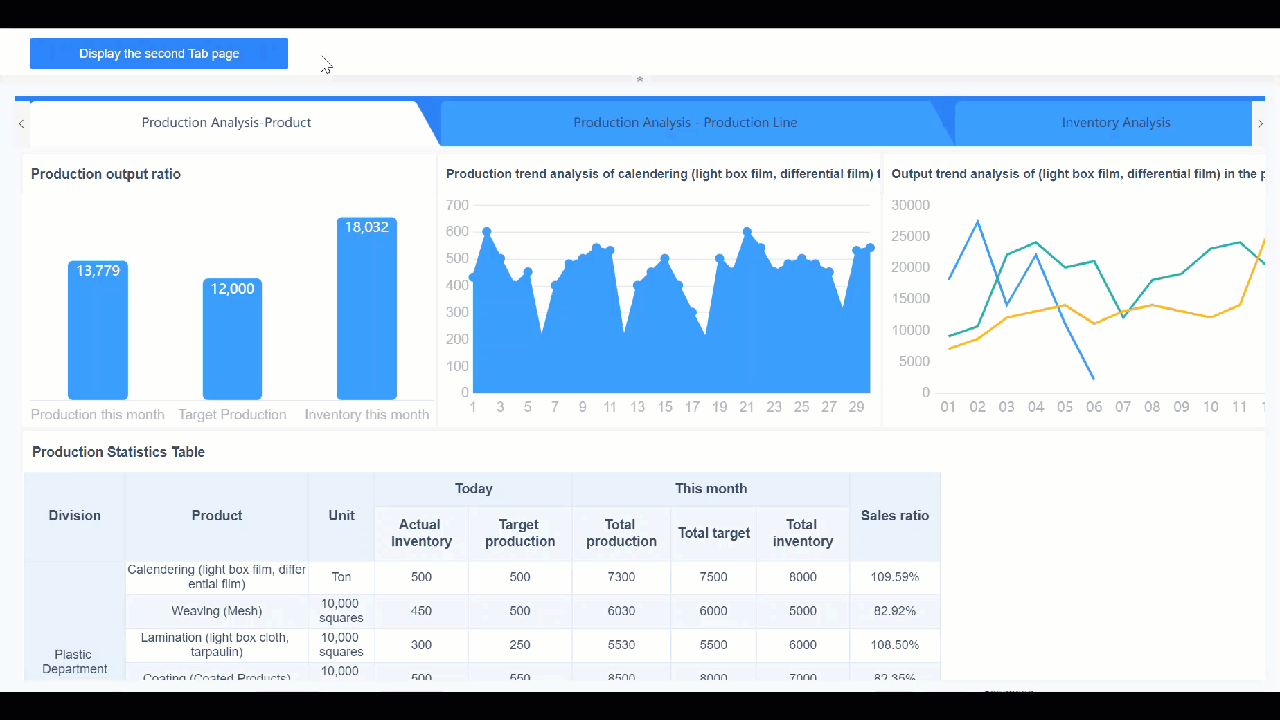Click the left tab-scroll chevron icon
Viewport: 1280px width, 720px height.
point(20,122)
